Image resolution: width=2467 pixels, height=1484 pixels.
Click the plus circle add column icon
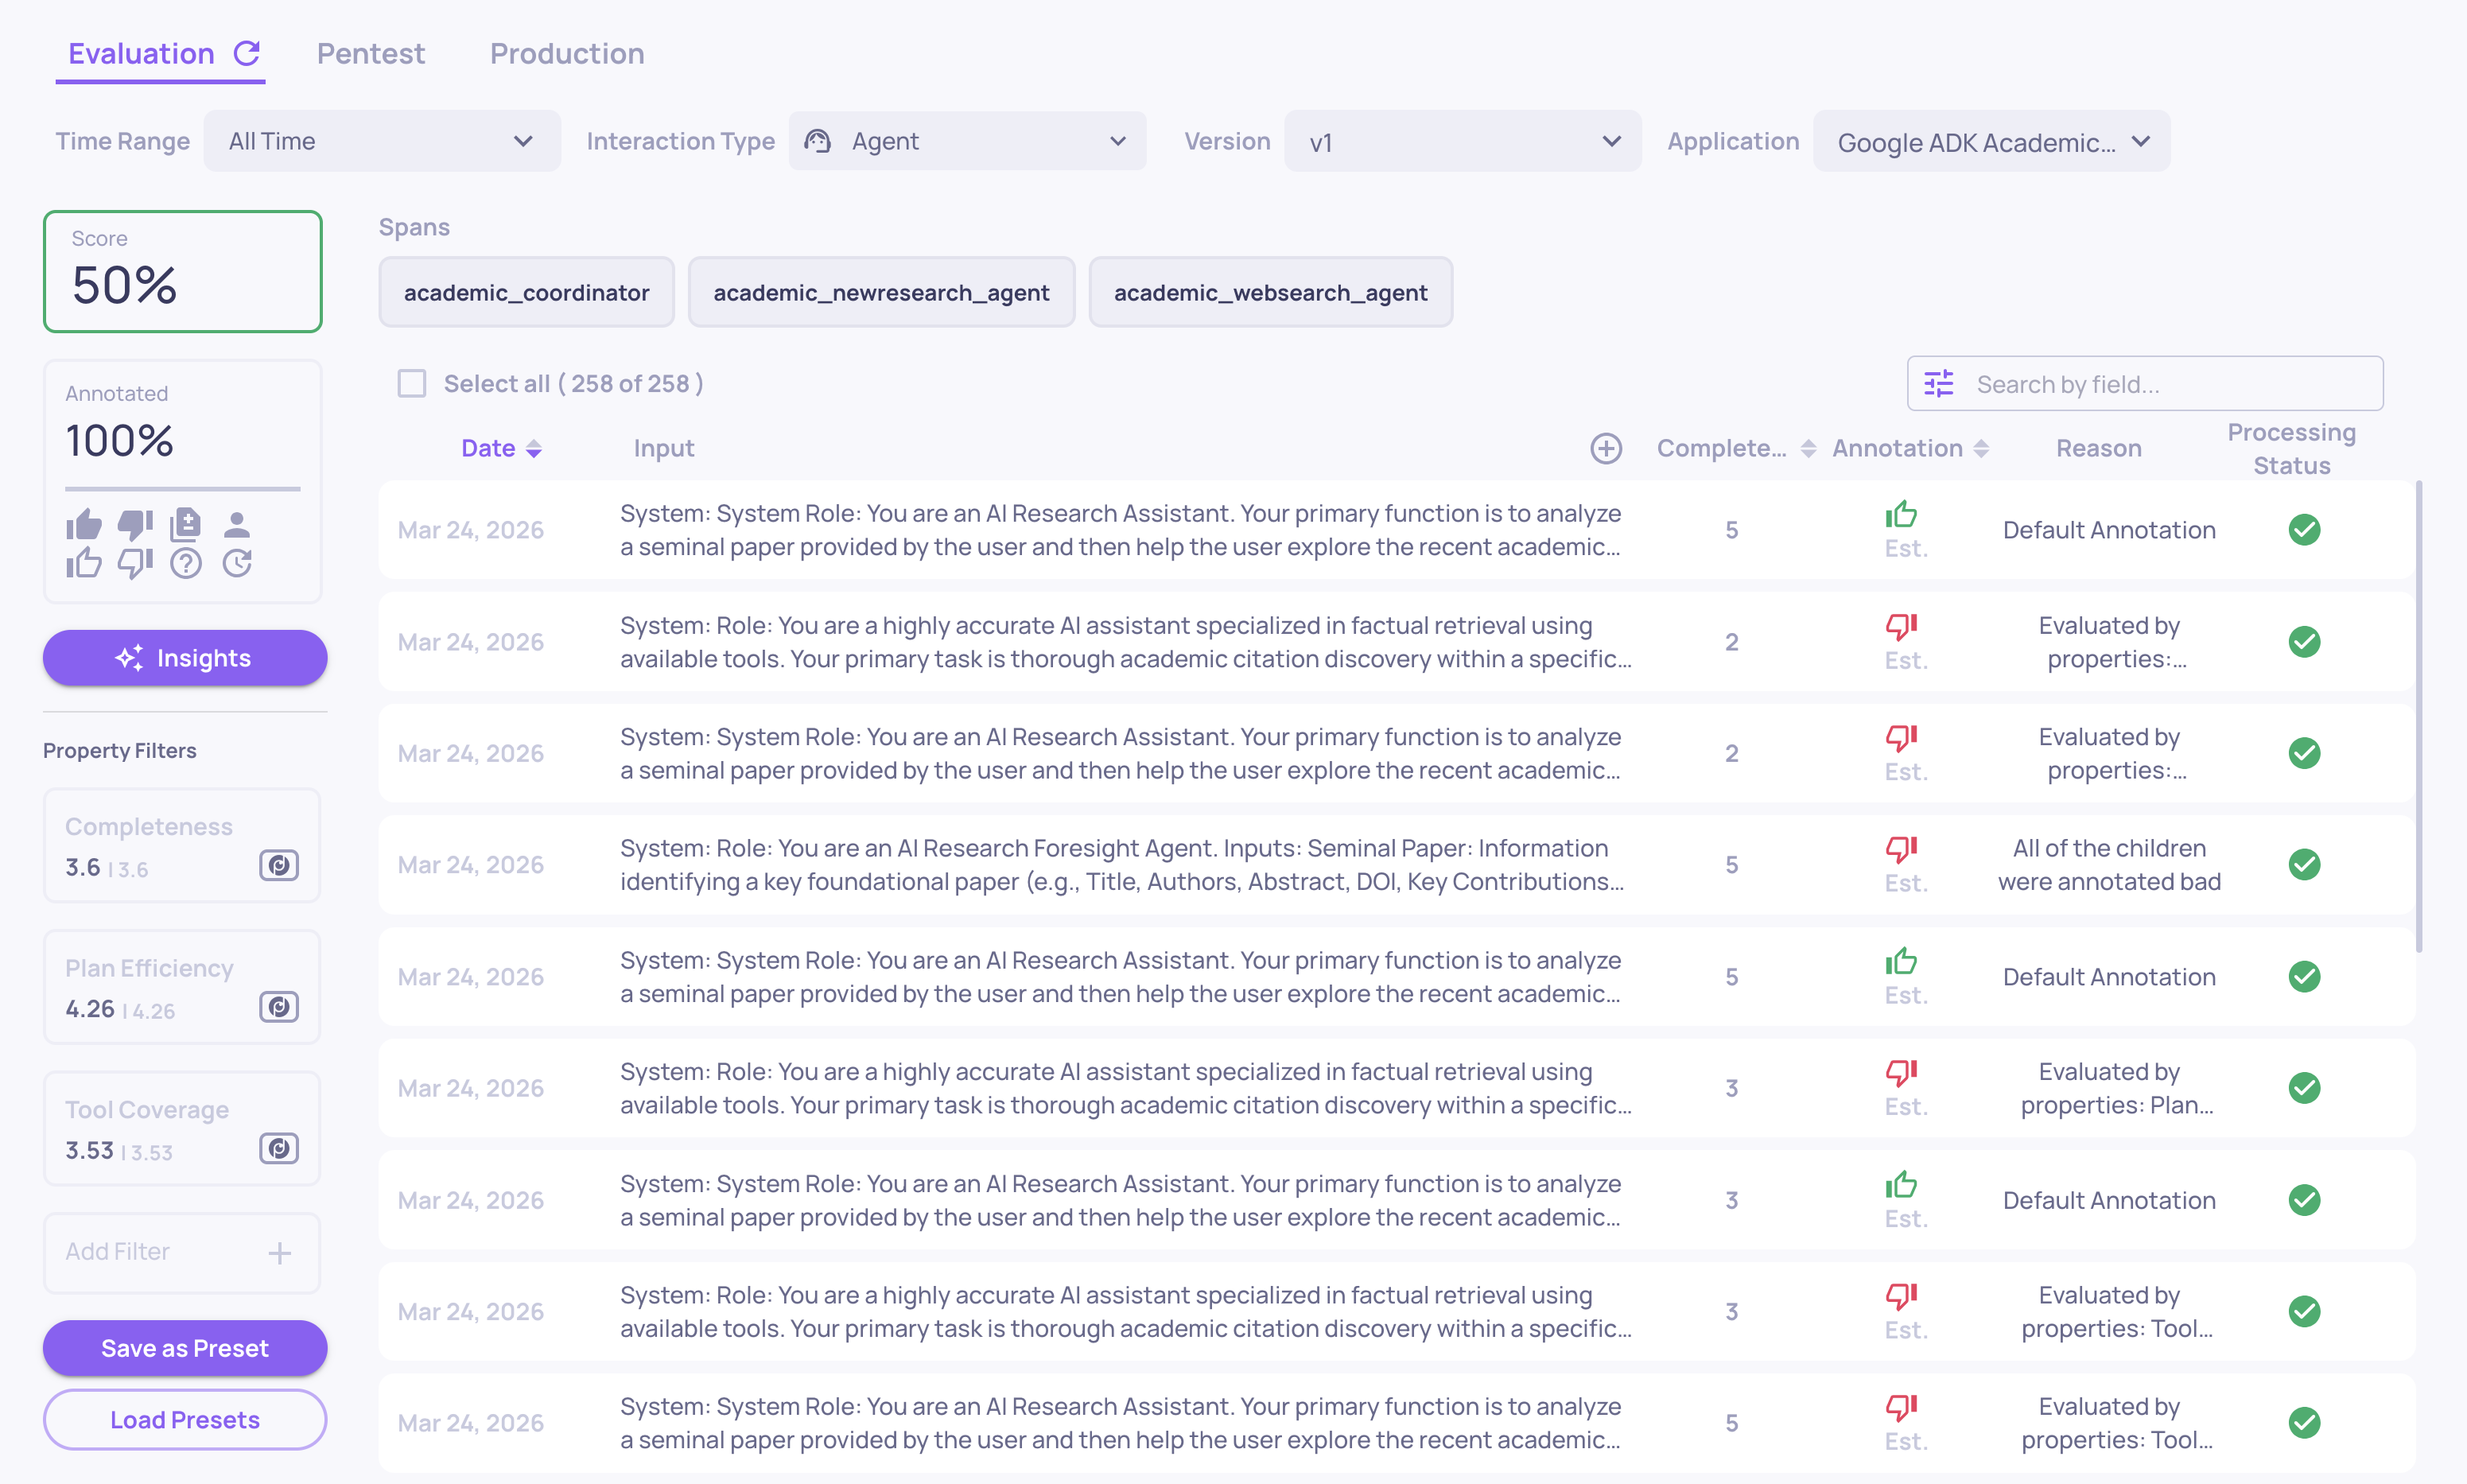click(1606, 448)
